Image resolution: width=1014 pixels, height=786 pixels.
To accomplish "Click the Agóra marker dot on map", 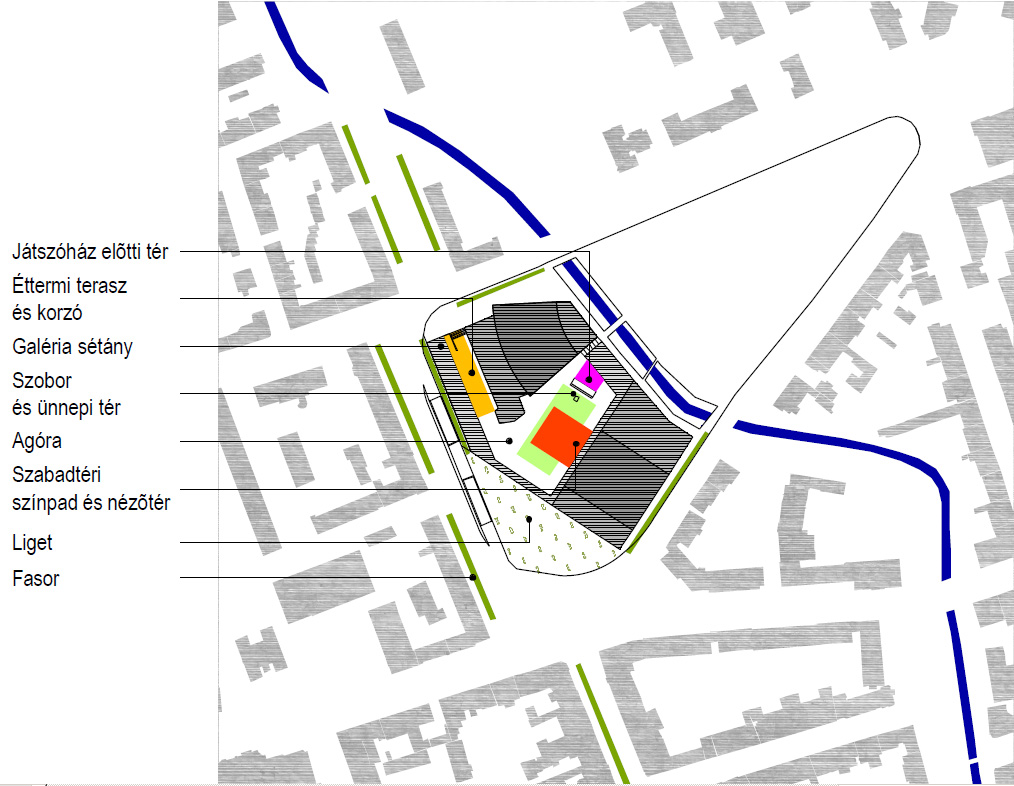I will click(x=509, y=441).
